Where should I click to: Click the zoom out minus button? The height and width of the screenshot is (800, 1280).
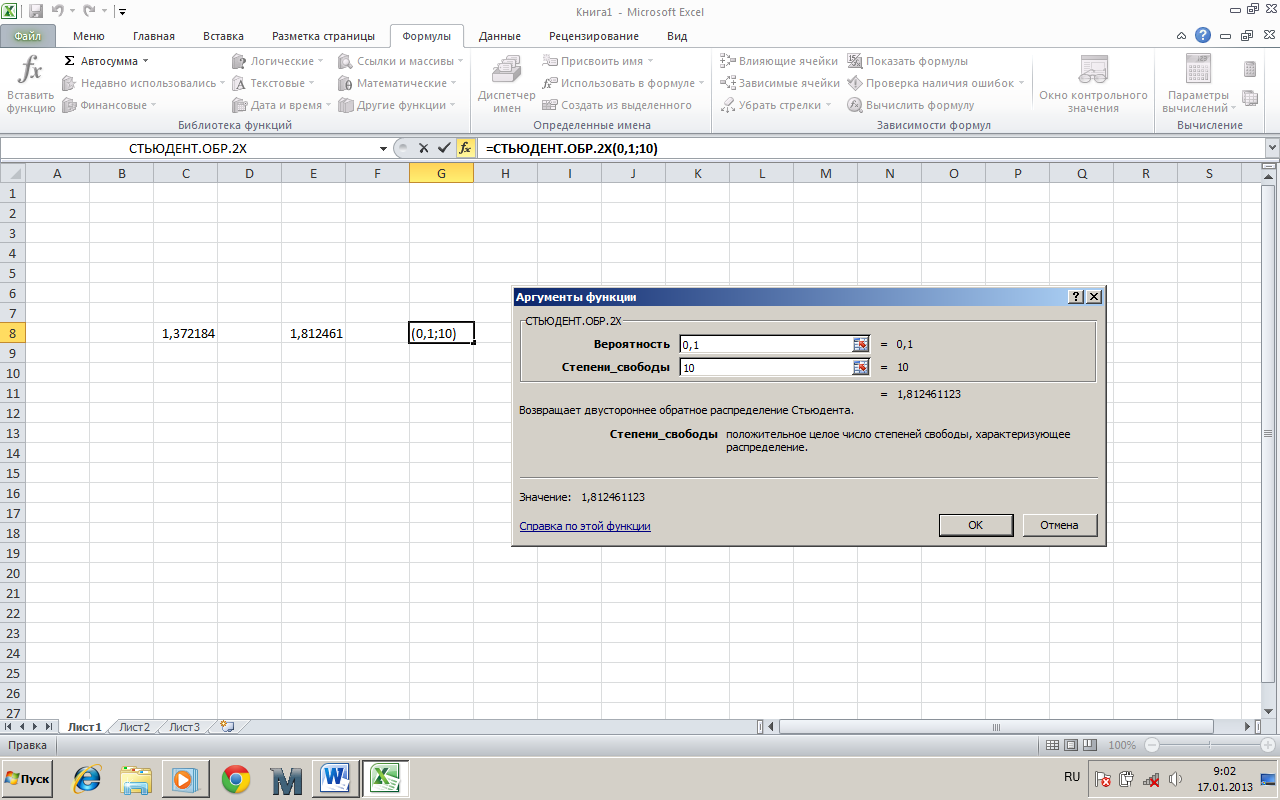coord(1152,746)
